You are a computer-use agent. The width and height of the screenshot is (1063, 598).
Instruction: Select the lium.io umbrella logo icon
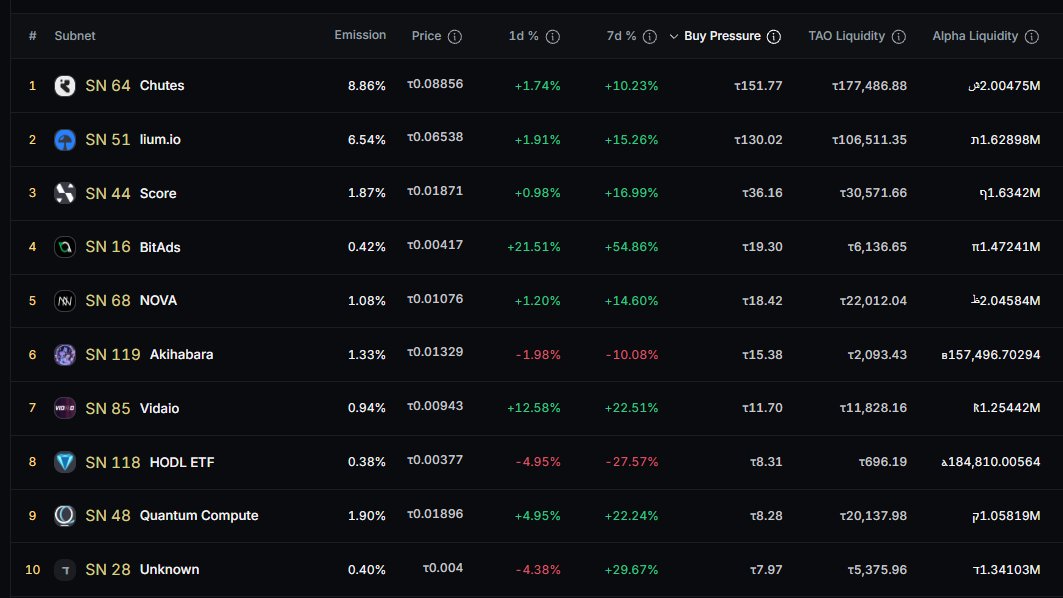point(64,140)
